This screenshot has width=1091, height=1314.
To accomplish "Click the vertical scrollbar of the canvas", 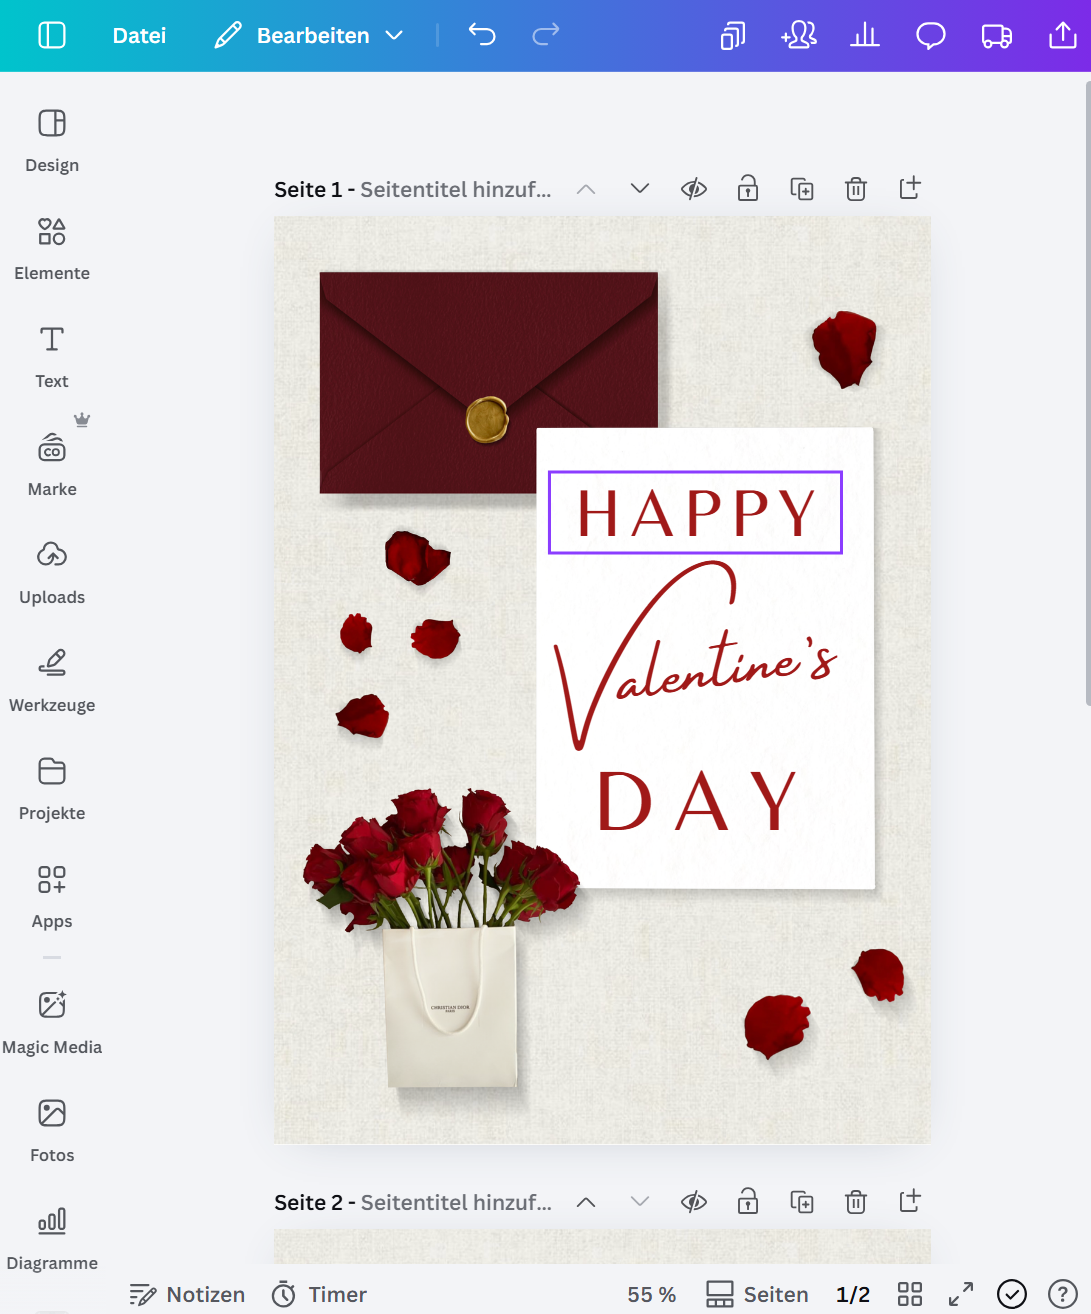I will (x=1087, y=395).
